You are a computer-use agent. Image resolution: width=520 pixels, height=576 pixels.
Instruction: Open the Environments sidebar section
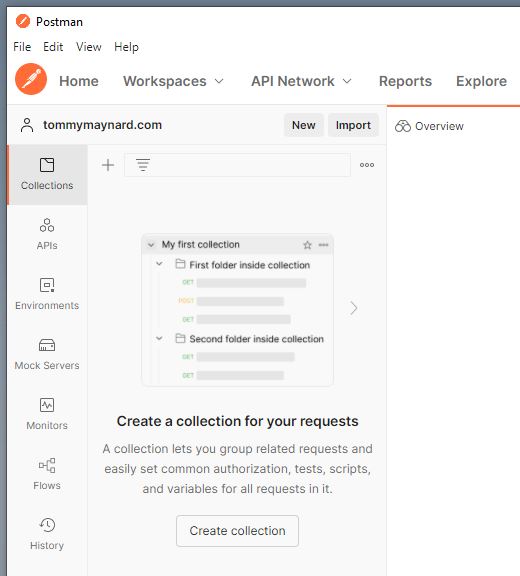pos(47,294)
